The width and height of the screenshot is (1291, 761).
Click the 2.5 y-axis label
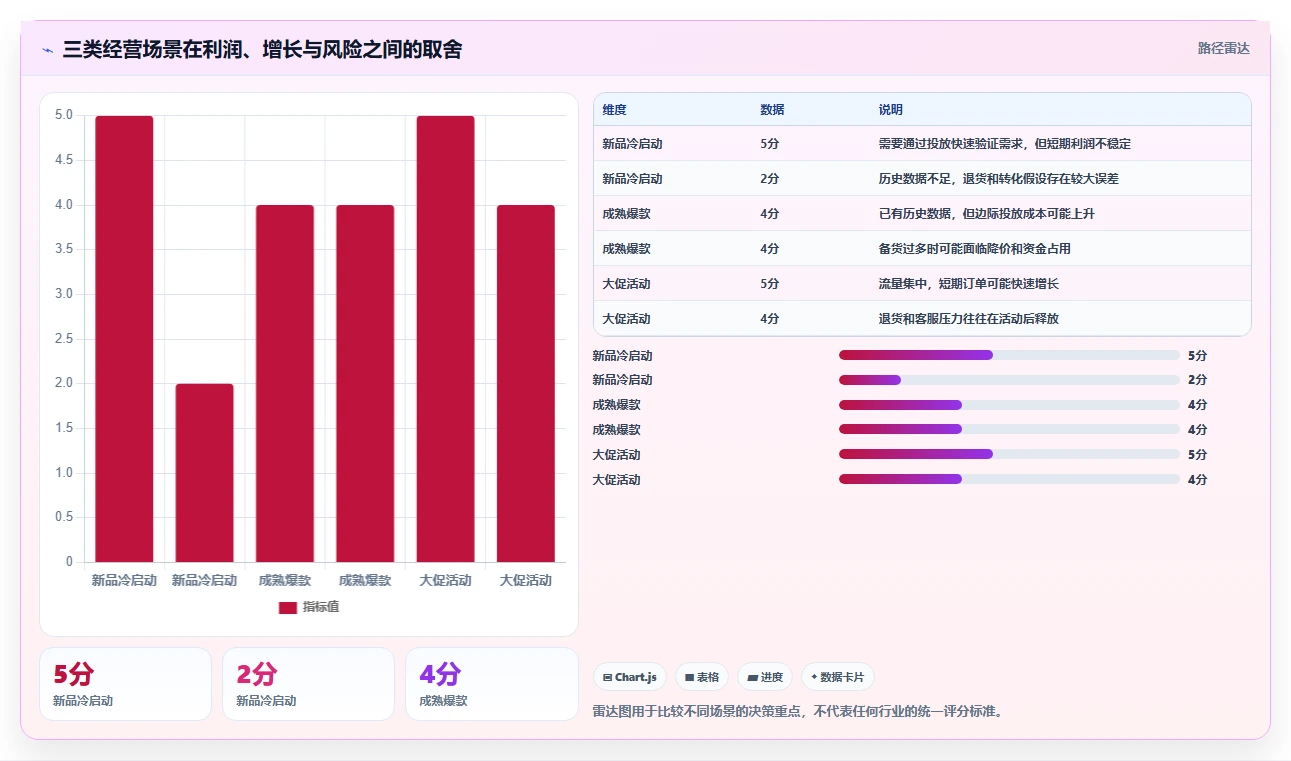pos(64,339)
